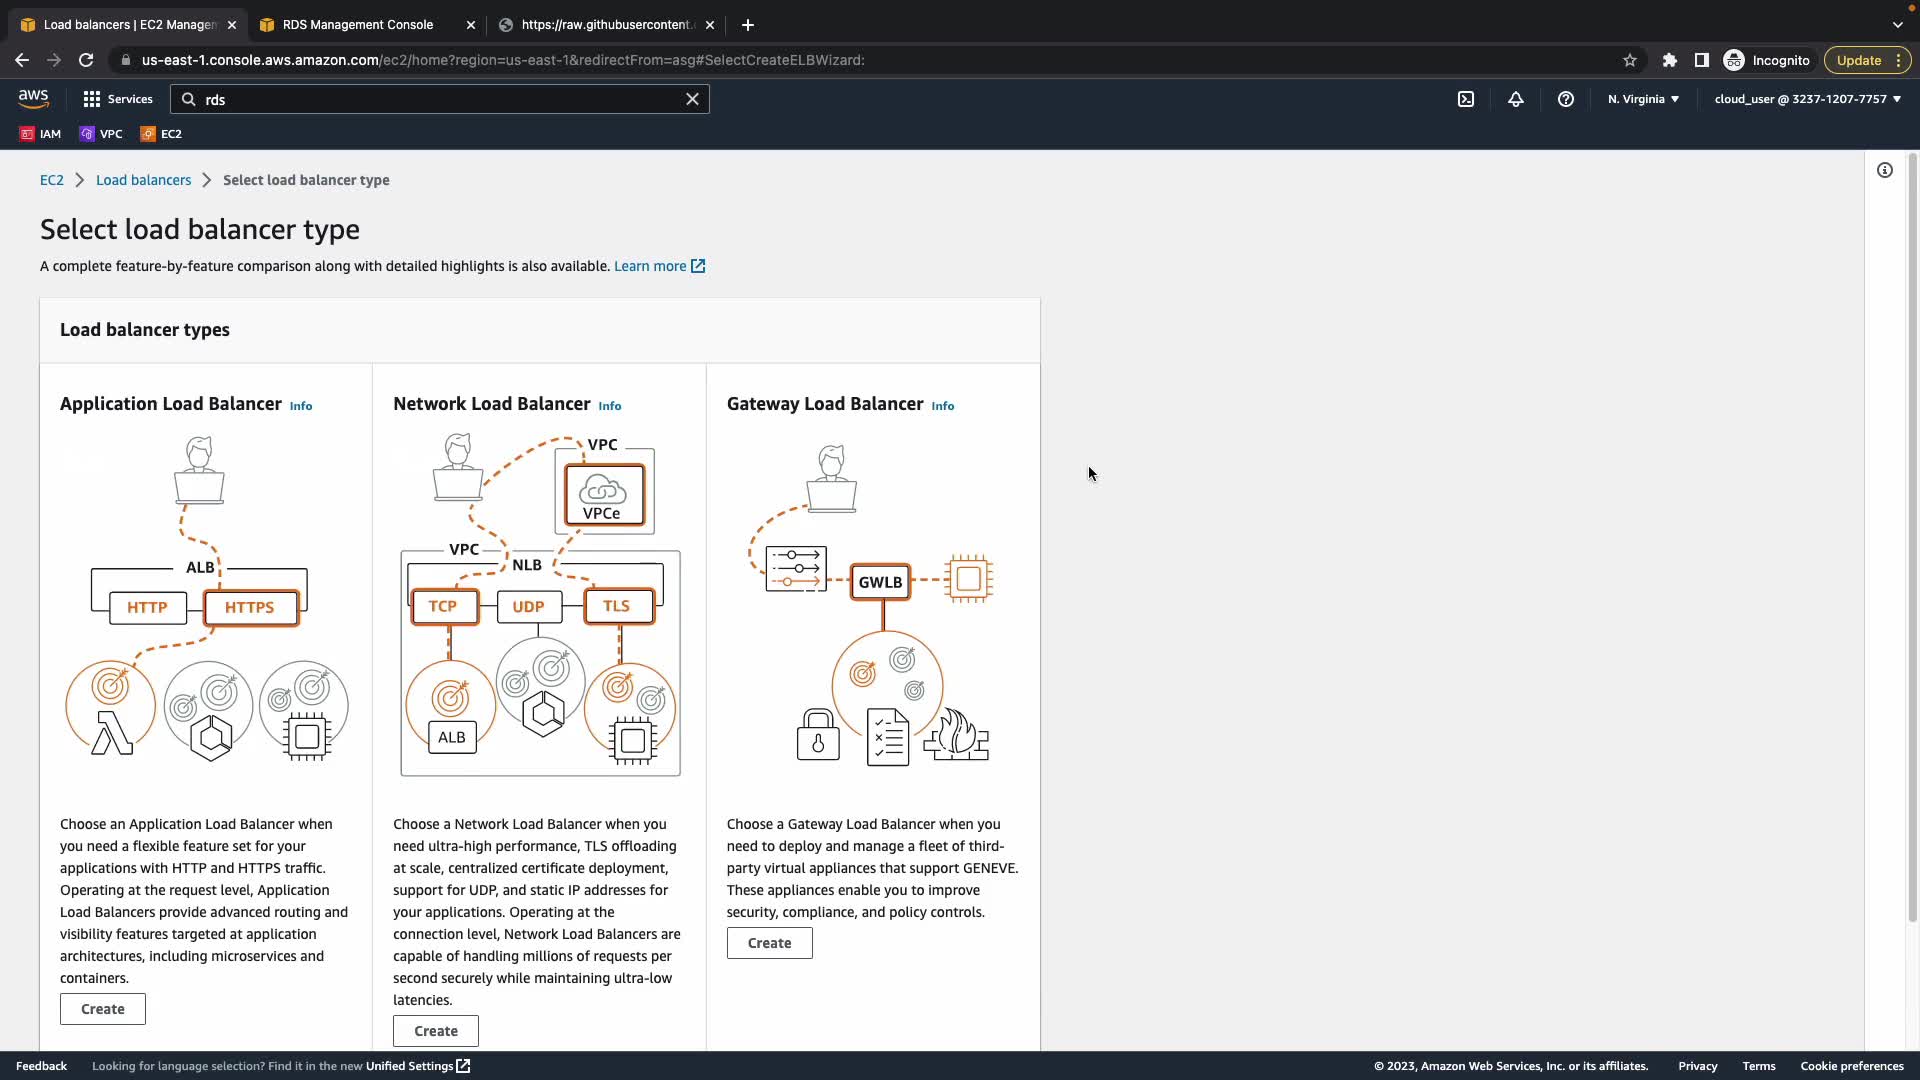Create an Application Load Balancer
The width and height of the screenshot is (1920, 1080).
coord(103,1009)
